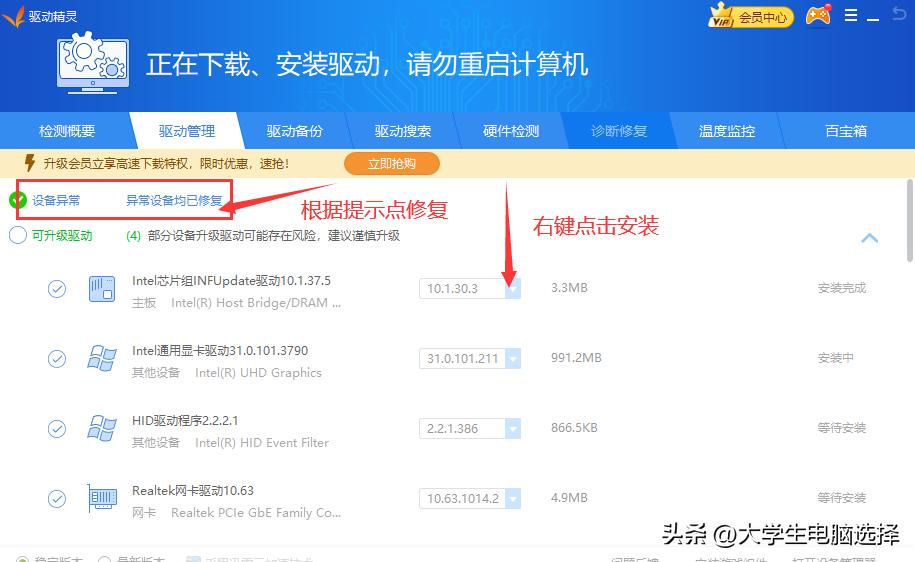The image size is (915, 562).
Task: Click the 安装完成 status for Intel芯片组
Action: 841,288
